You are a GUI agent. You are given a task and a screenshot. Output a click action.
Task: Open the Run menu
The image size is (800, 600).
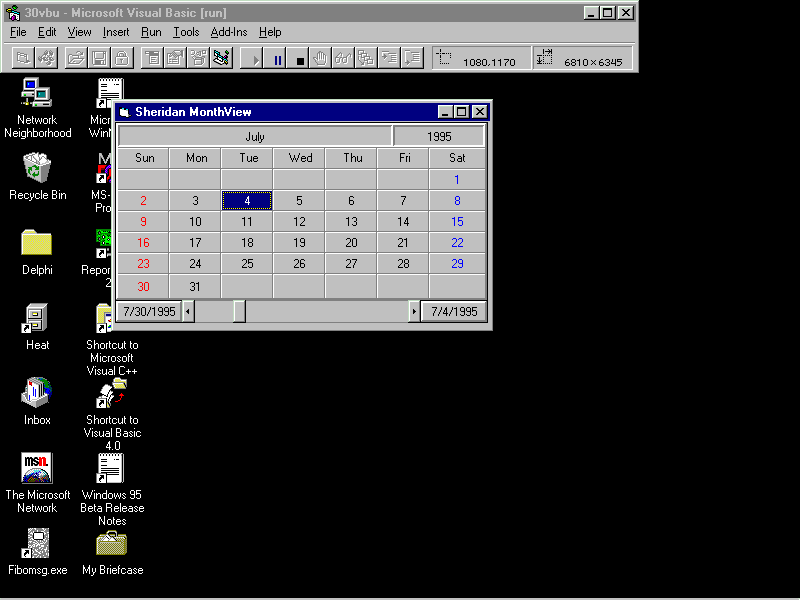tap(151, 32)
